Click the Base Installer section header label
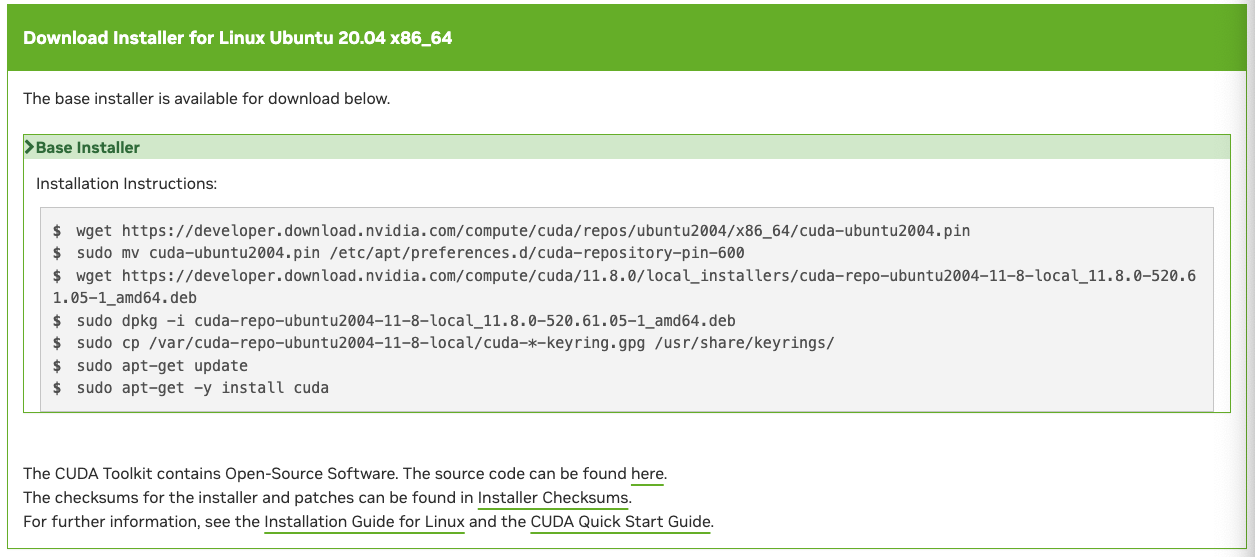The height and width of the screenshot is (557, 1255). 88,148
